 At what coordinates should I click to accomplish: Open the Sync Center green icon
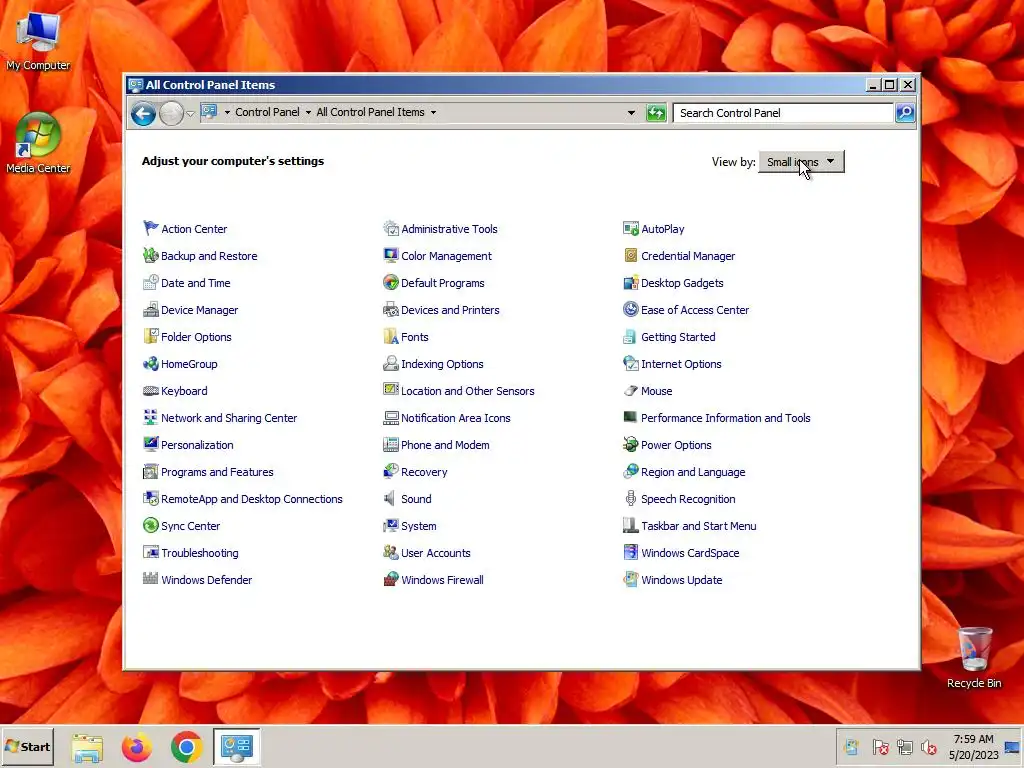(x=151, y=525)
